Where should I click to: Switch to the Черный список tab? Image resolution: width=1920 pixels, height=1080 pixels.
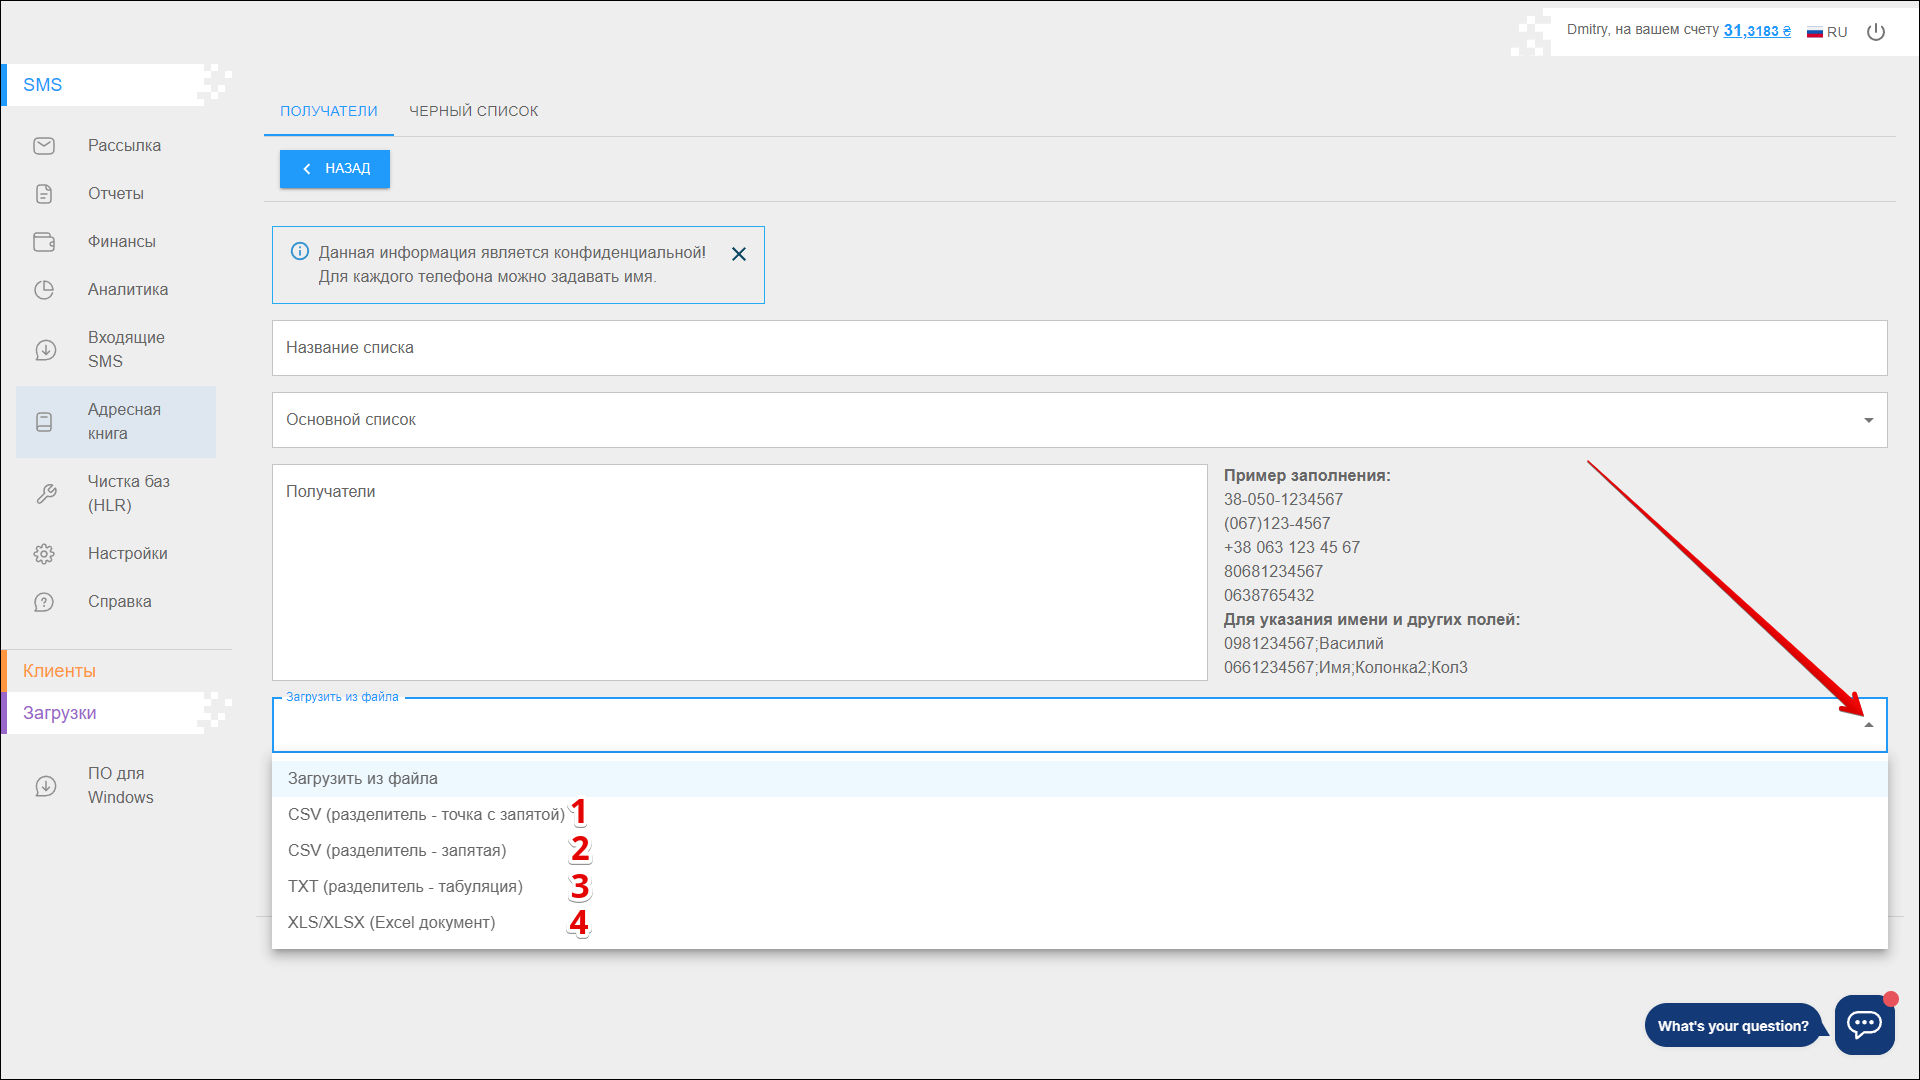point(473,111)
